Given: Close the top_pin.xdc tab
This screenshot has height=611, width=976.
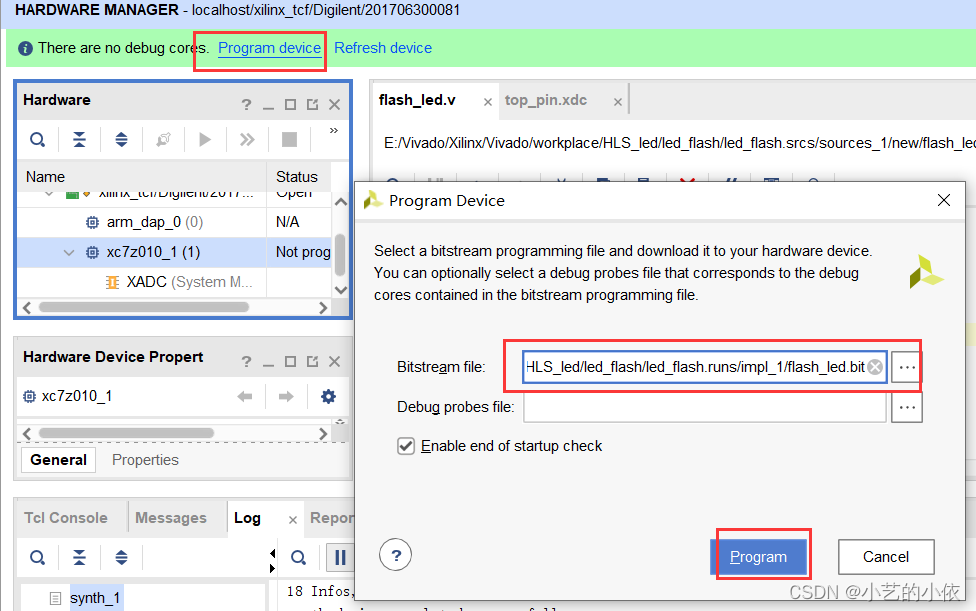Looking at the screenshot, I should (x=617, y=101).
